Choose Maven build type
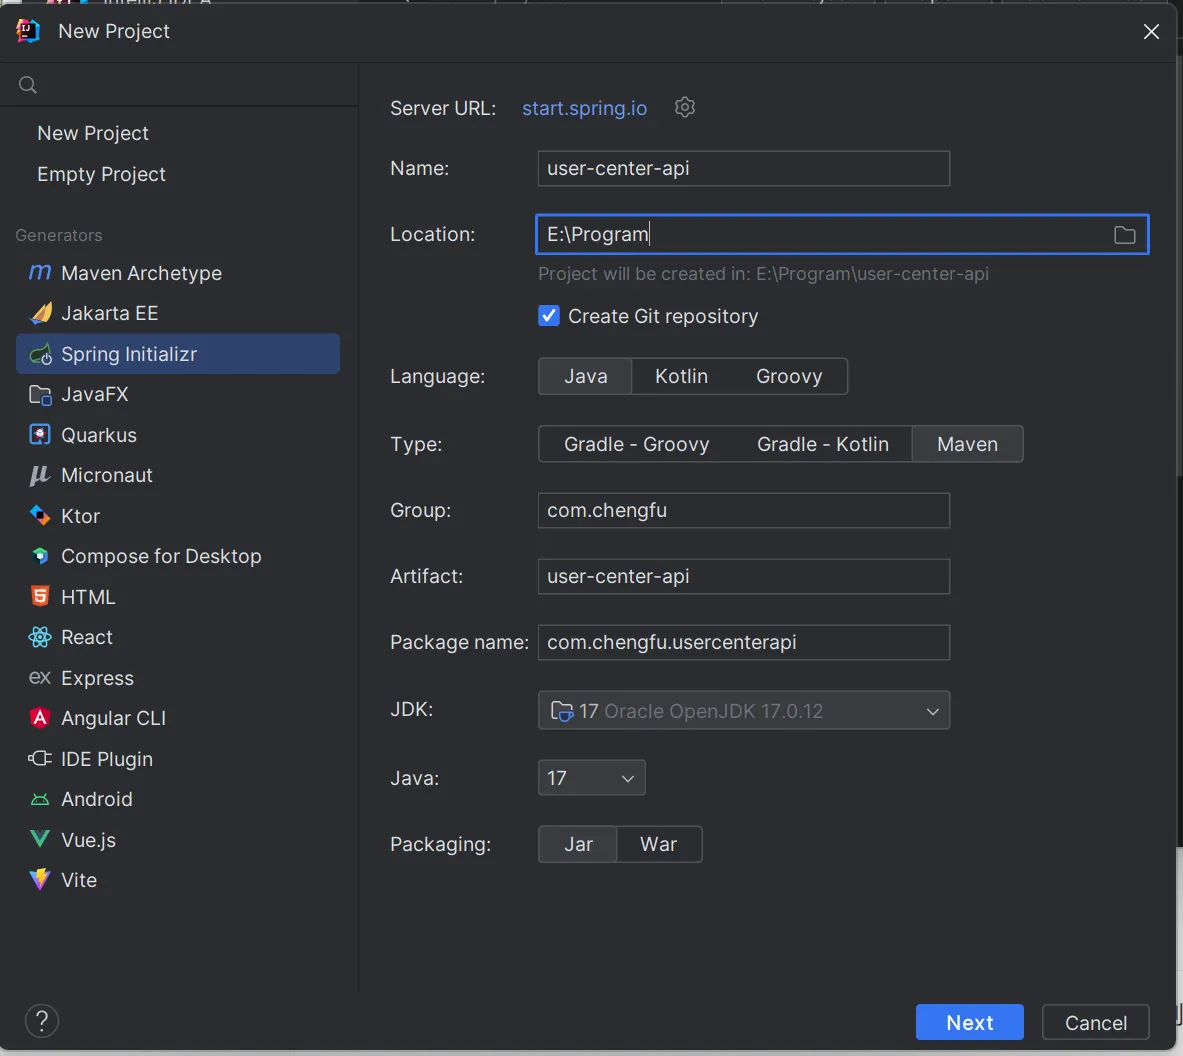The height and width of the screenshot is (1056, 1183). [x=967, y=444]
